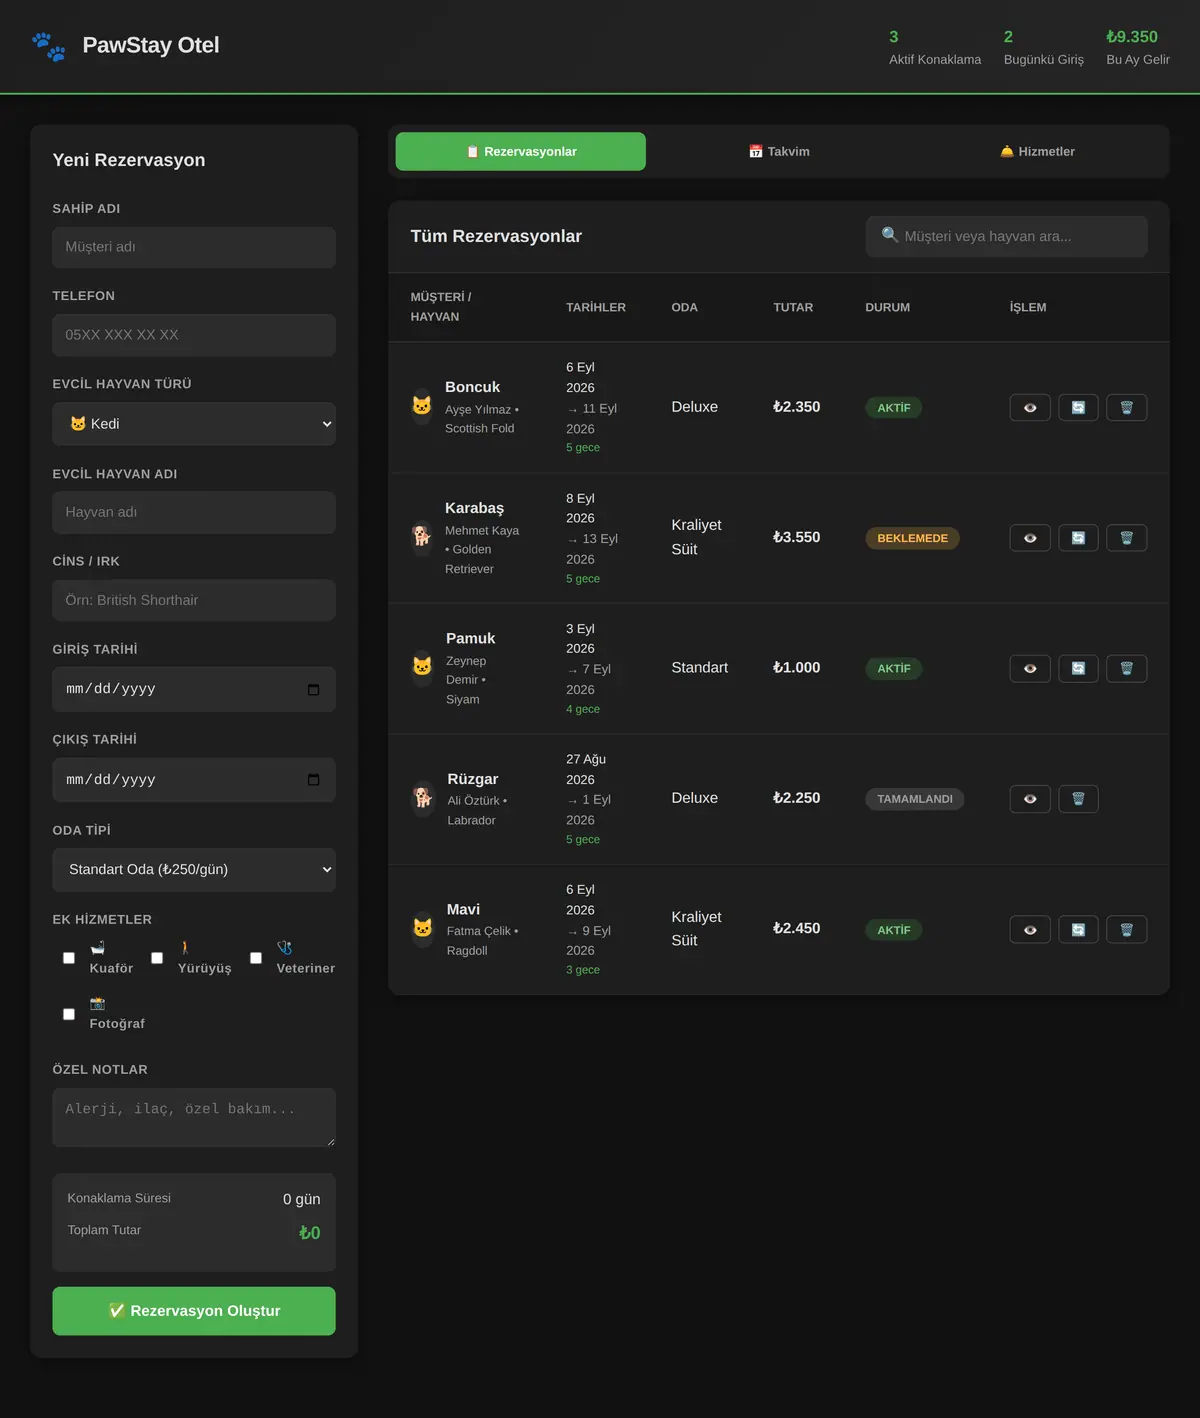Select the Fotoğraf service option
The width and height of the screenshot is (1200, 1418).
click(x=69, y=1014)
